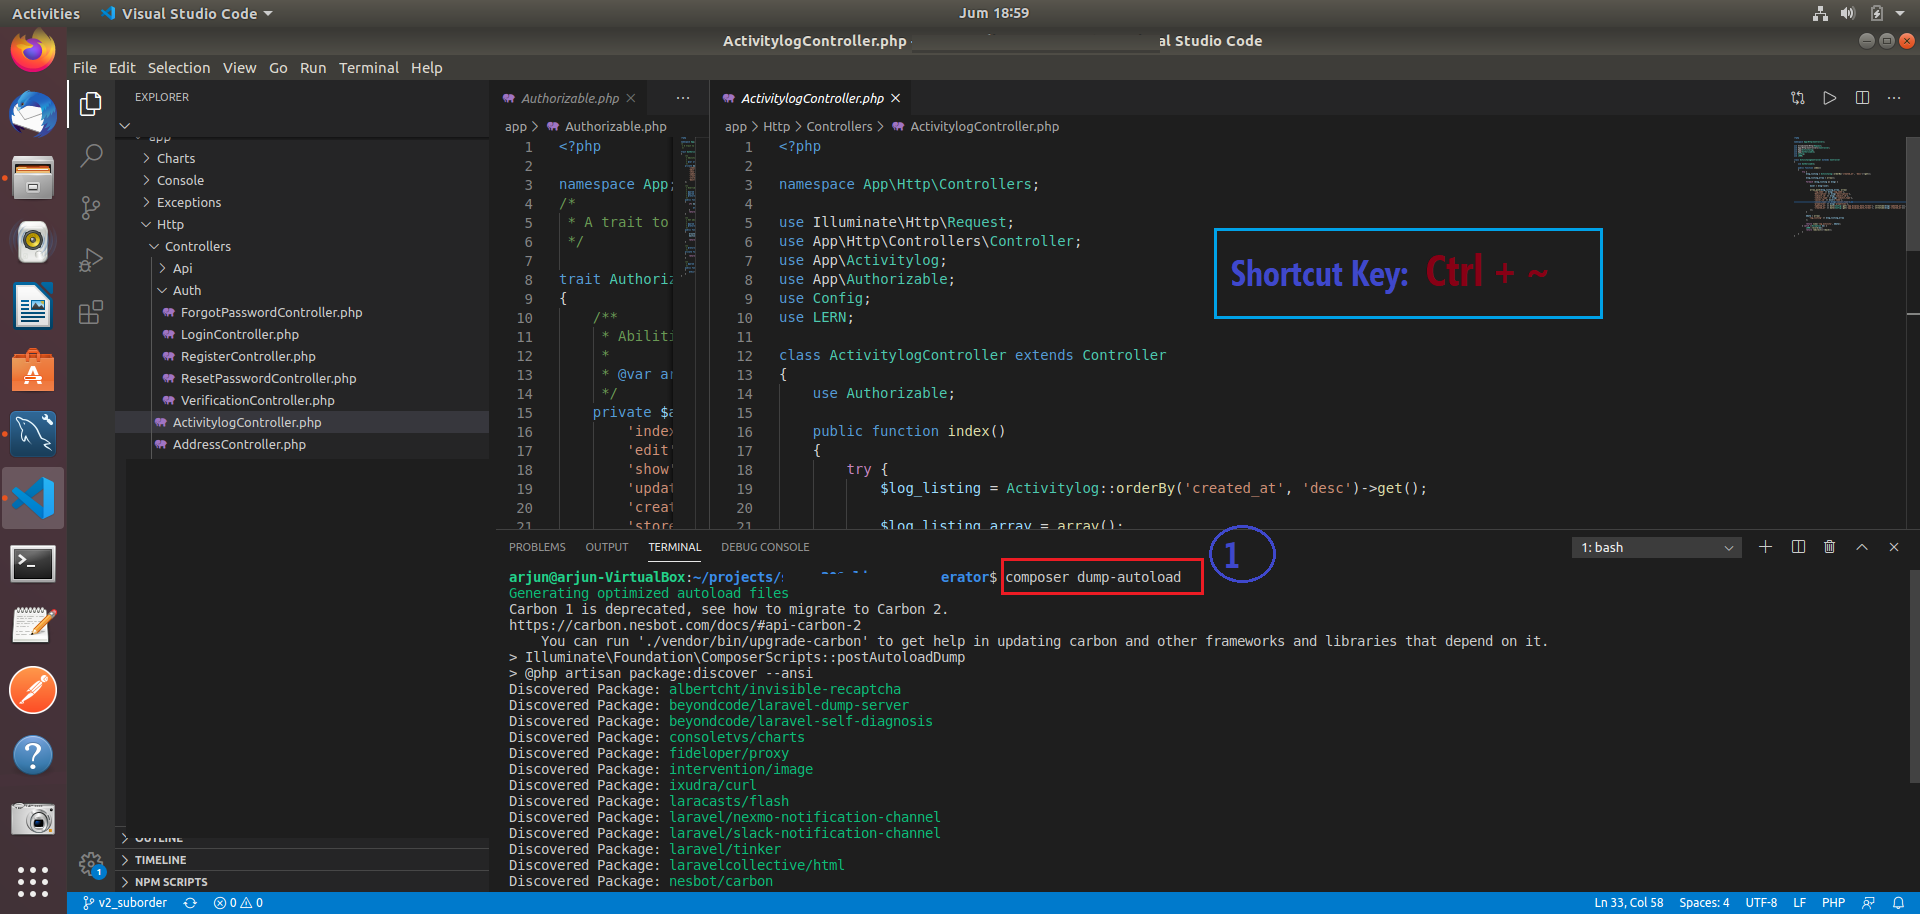Click the terminal panel vertical scrollbar
The image size is (1920, 914).
pyautogui.click(x=1913, y=676)
